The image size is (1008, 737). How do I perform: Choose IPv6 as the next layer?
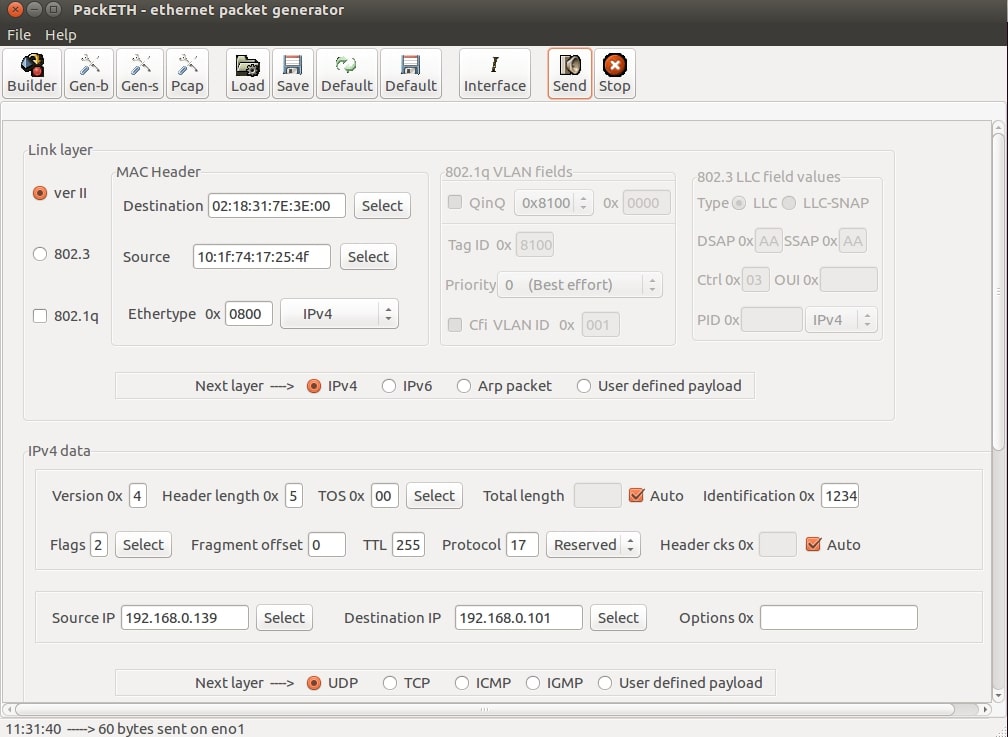[x=388, y=386]
